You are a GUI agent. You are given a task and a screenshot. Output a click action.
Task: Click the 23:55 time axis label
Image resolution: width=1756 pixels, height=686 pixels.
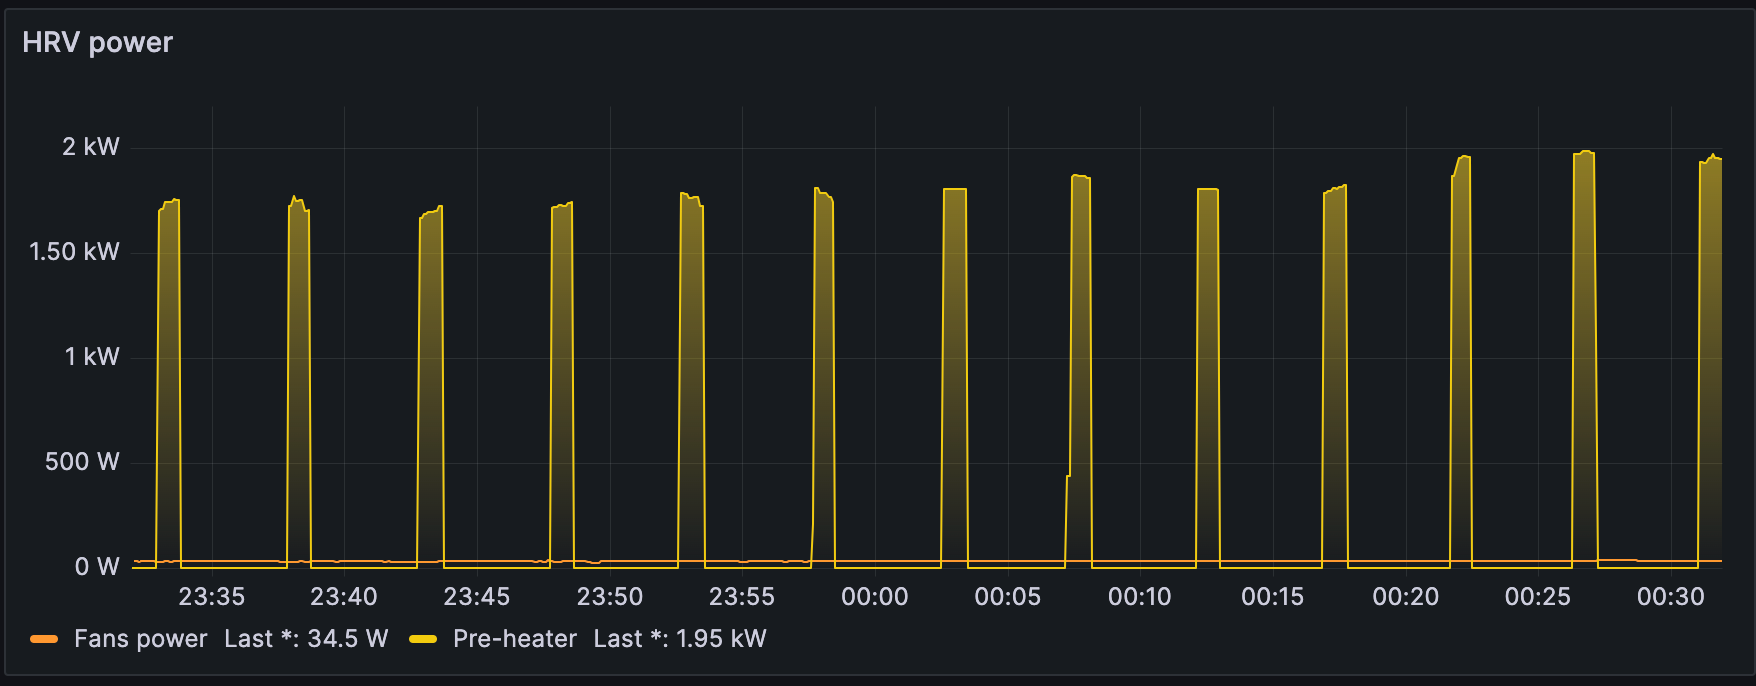tap(742, 597)
